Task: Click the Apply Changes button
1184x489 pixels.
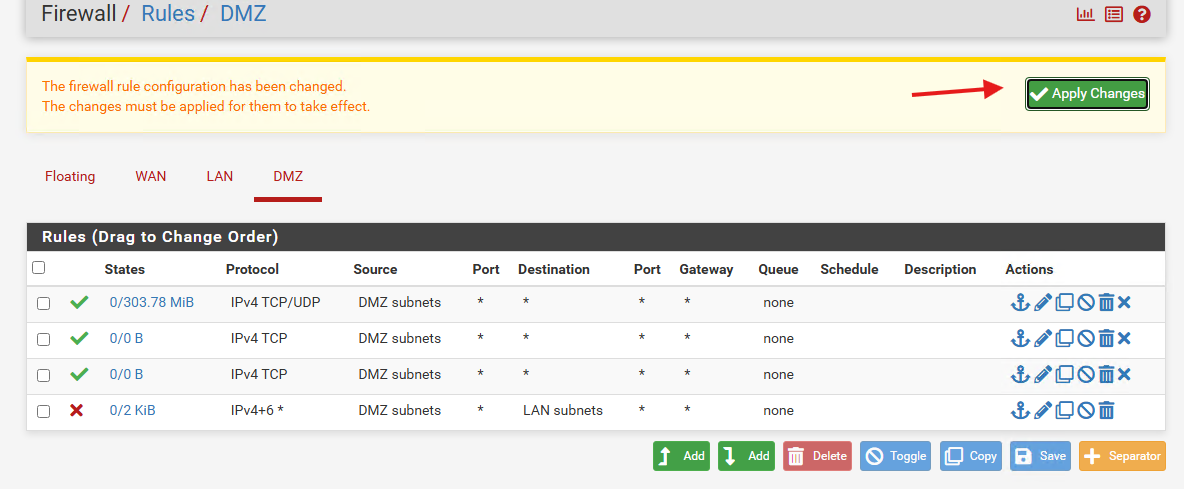Action: [1087, 94]
